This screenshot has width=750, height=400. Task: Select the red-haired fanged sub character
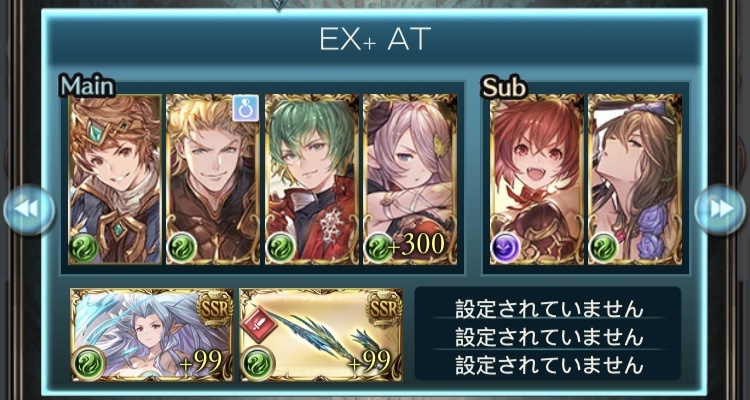tap(537, 179)
